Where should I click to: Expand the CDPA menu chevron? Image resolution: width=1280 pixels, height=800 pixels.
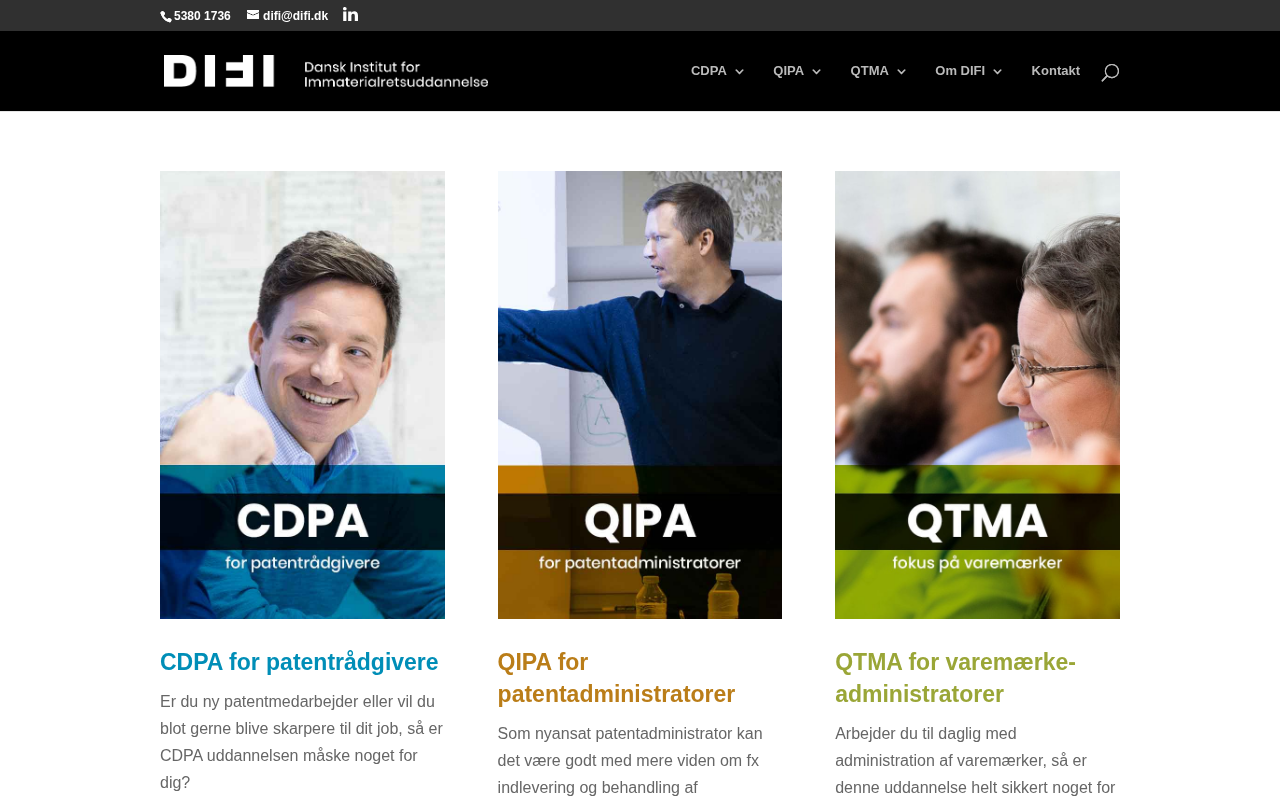[739, 71]
